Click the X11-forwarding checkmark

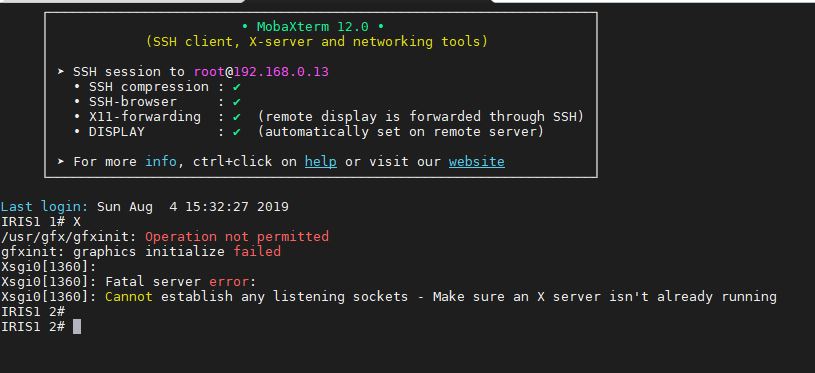236,117
